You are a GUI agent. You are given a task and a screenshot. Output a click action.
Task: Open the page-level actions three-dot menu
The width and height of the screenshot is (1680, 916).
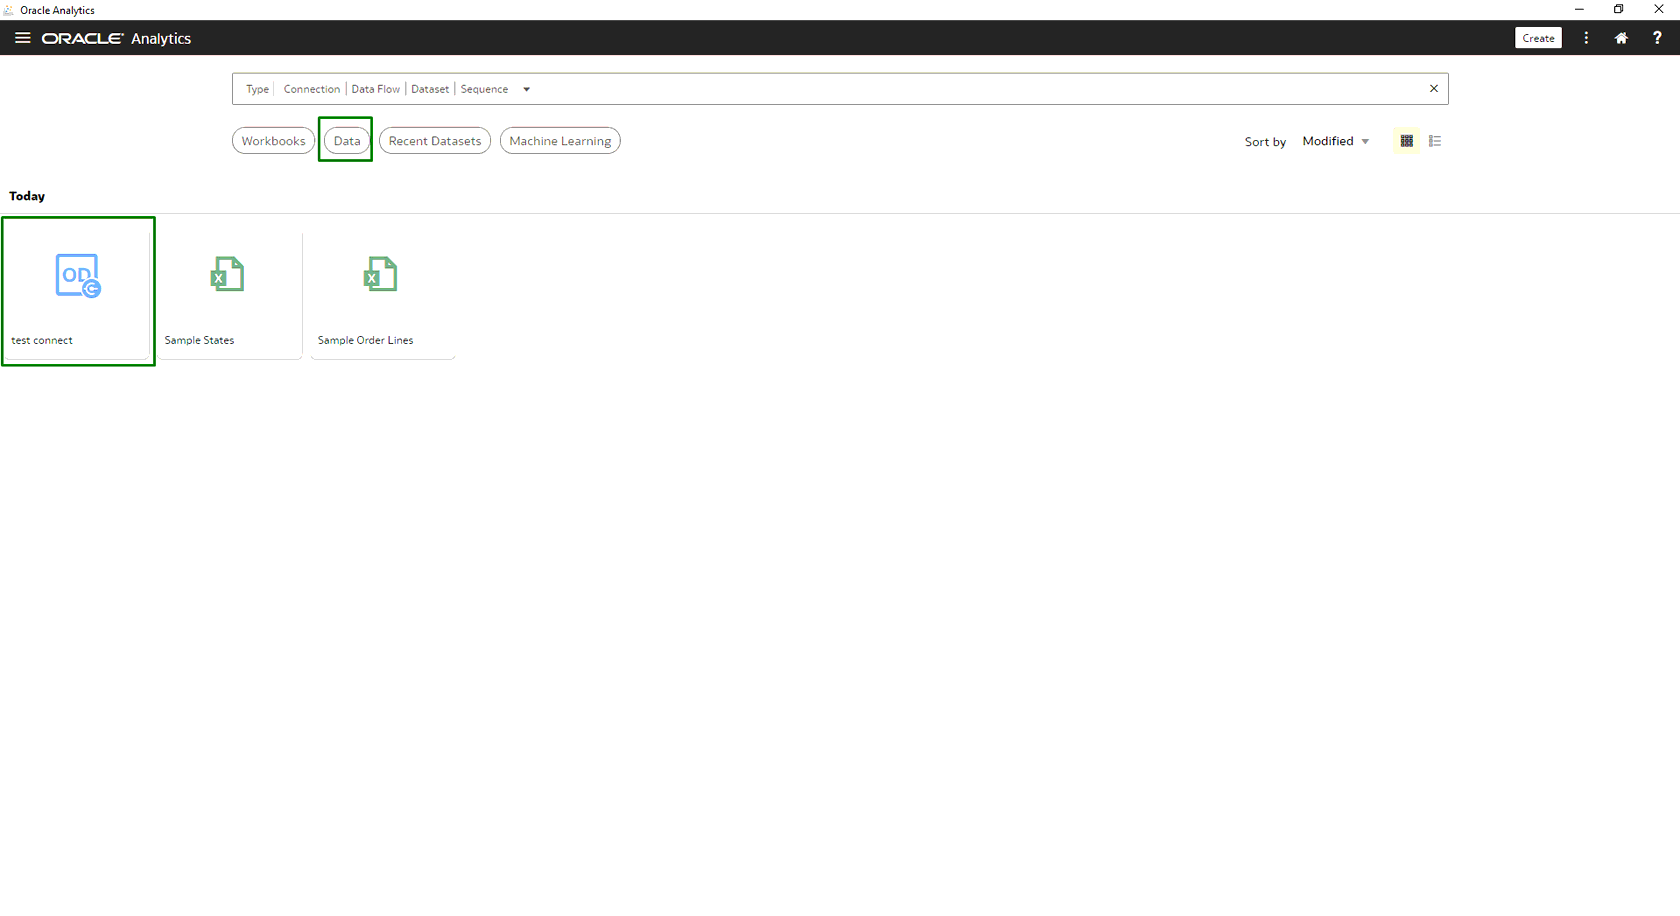point(1586,38)
